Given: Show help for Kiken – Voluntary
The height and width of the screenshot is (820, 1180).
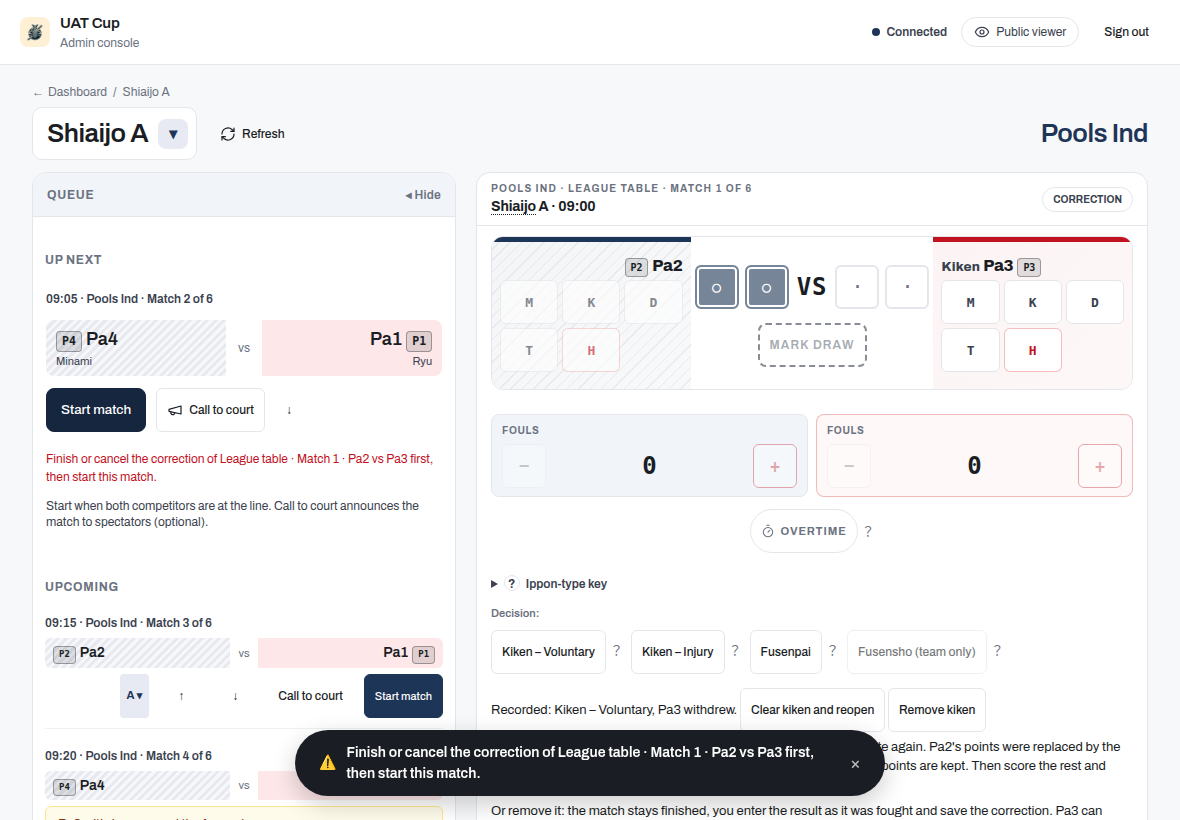Looking at the screenshot, I should pyautogui.click(x=617, y=651).
